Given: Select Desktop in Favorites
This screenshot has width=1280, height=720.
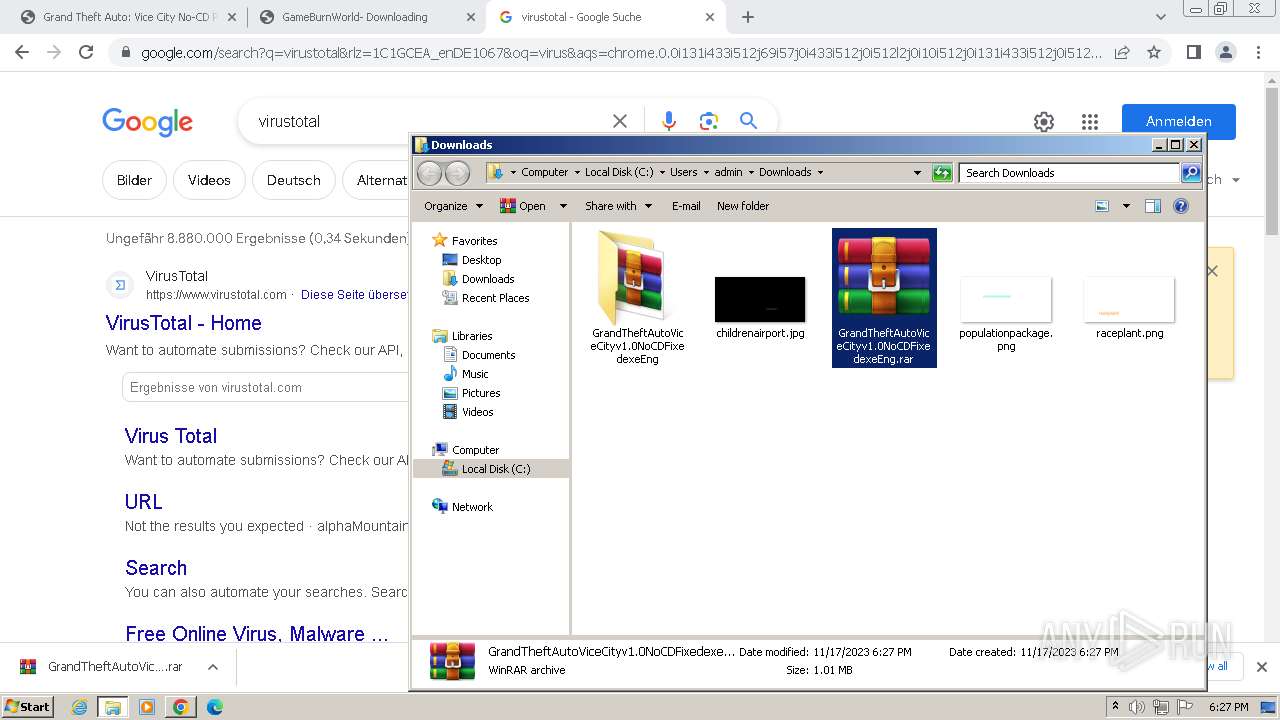Looking at the screenshot, I should 481,260.
